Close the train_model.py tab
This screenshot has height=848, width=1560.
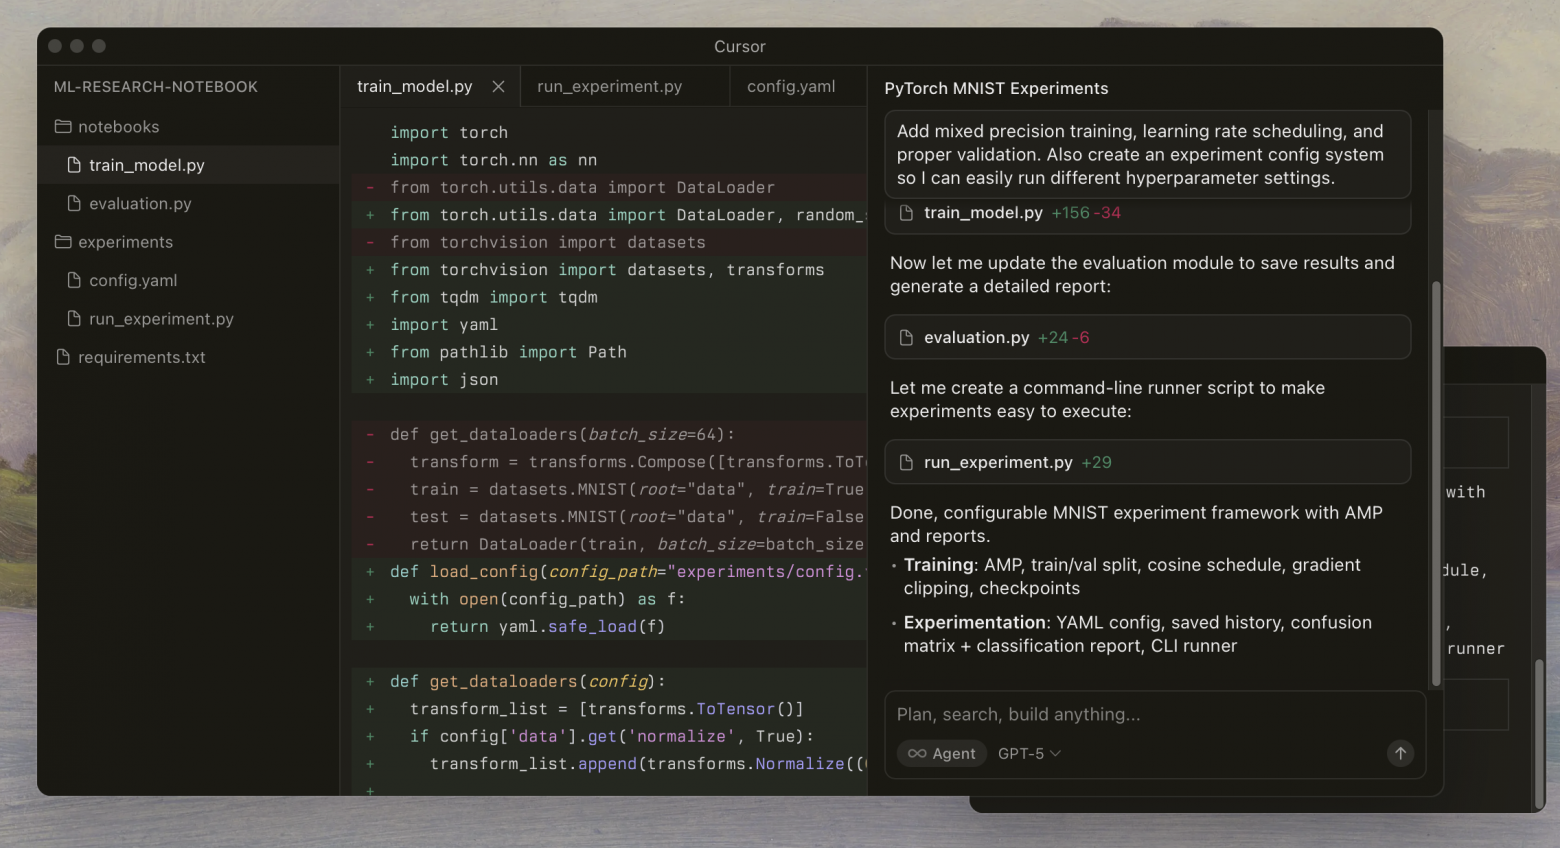498,87
